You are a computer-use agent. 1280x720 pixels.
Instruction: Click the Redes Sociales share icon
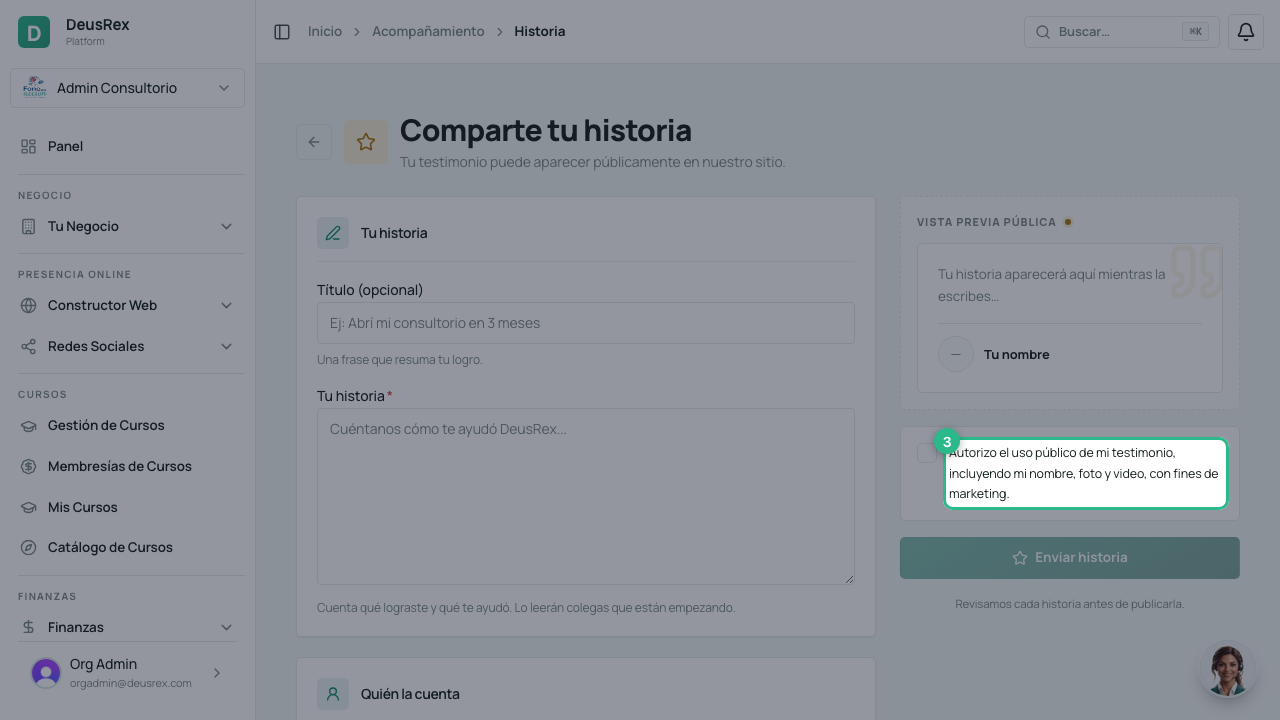[28, 346]
